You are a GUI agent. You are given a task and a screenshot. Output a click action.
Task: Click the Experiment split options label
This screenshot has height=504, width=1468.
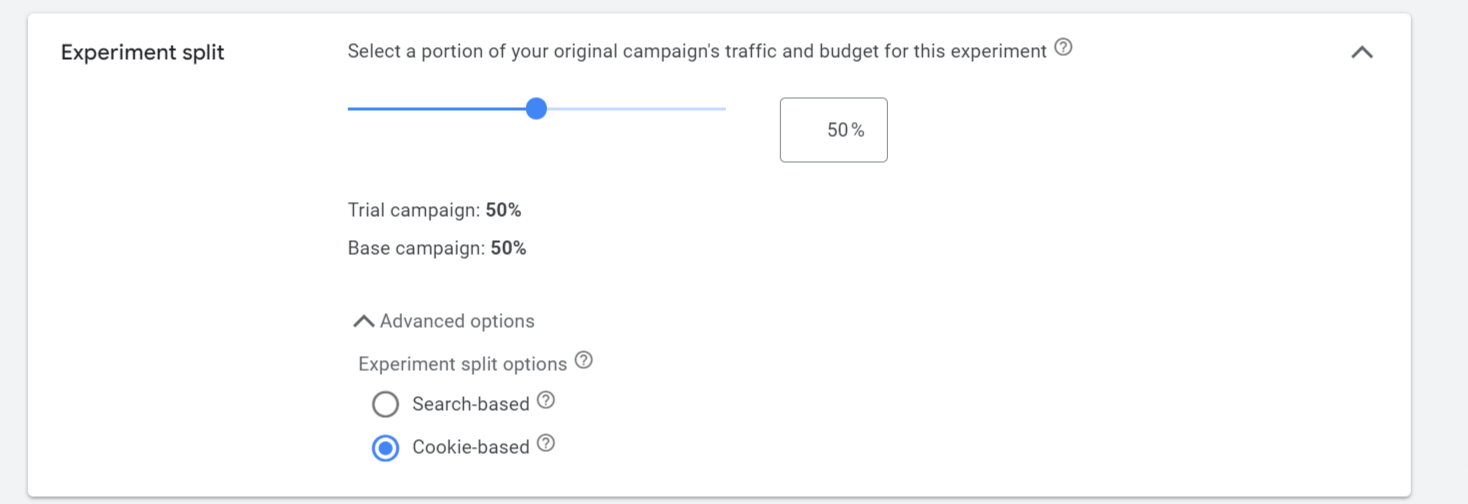[x=463, y=364]
